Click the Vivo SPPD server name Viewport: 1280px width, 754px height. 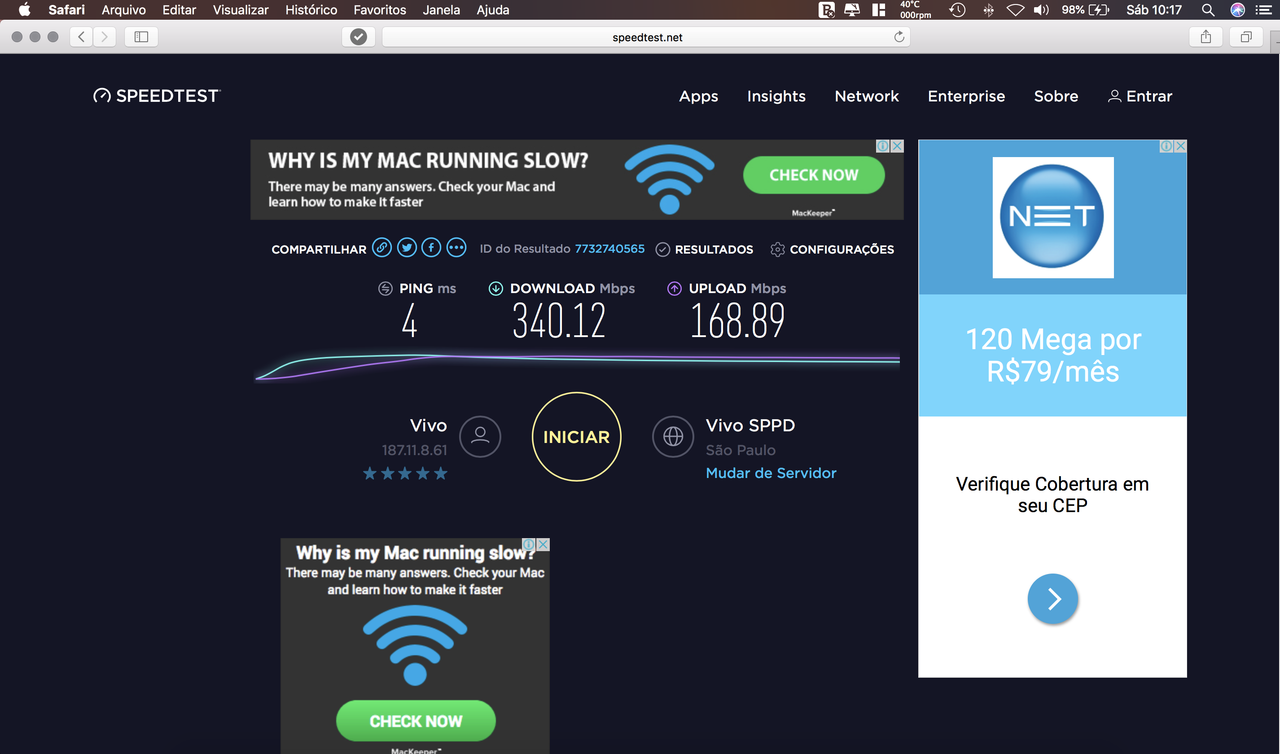(750, 425)
